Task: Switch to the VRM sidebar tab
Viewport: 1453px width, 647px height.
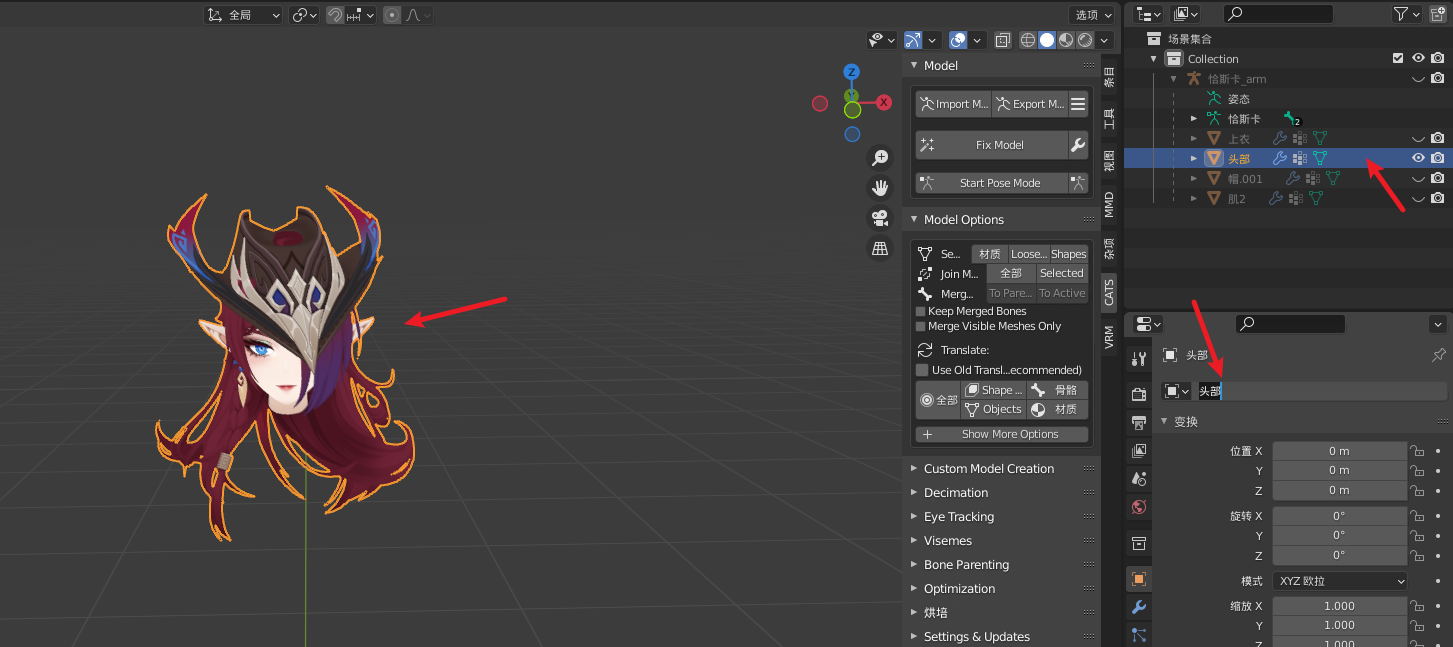Action: 1109,336
